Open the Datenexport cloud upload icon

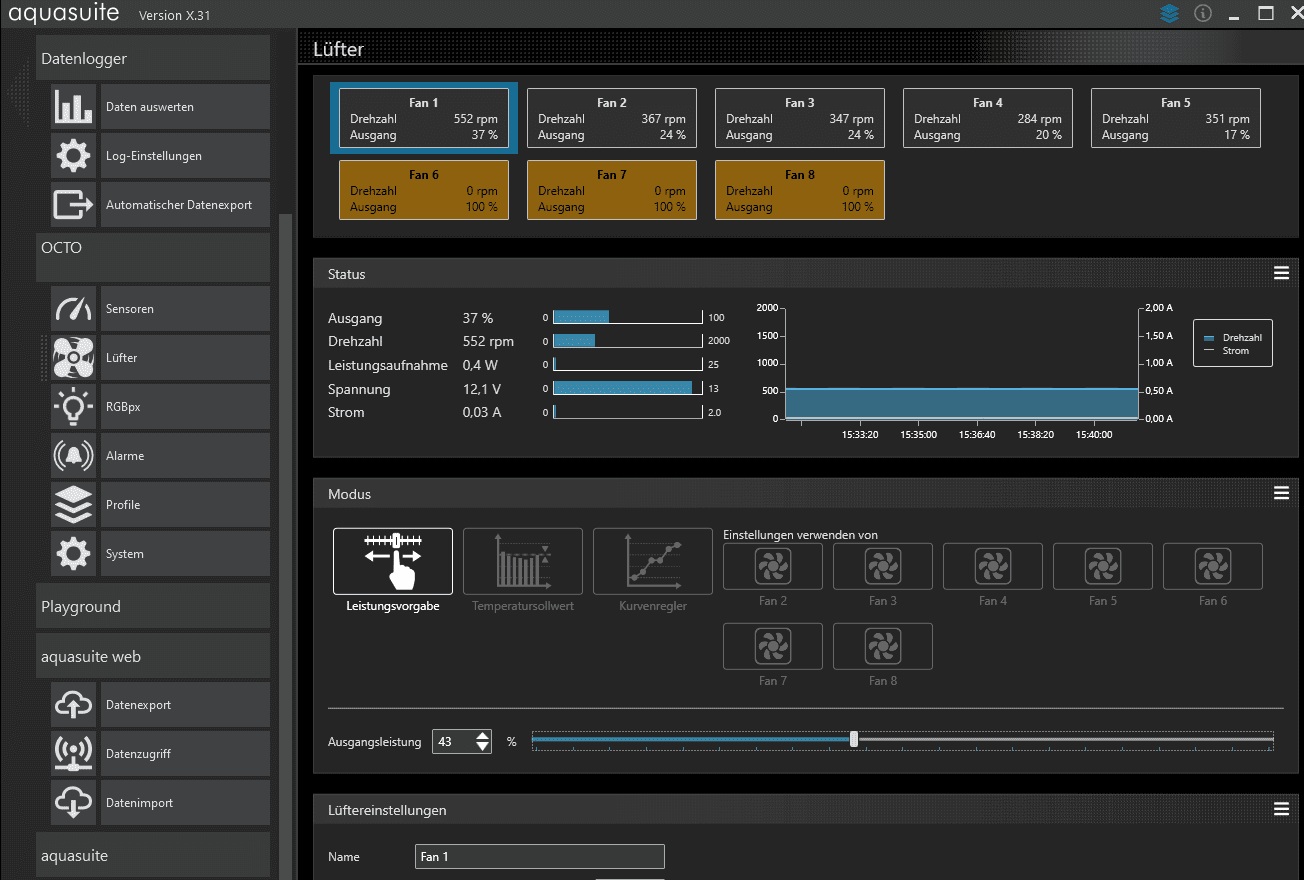73,705
